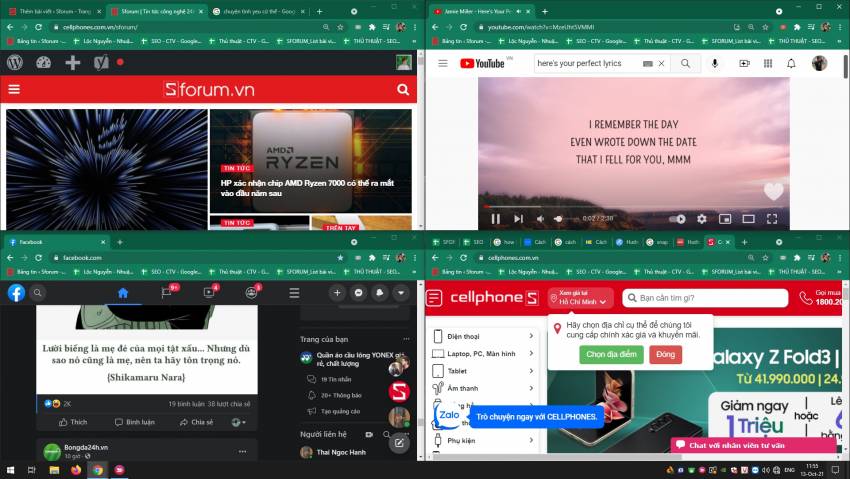Viewport: 850px width, 479px height.
Task: Pause the YouTube video
Action: tap(495, 219)
